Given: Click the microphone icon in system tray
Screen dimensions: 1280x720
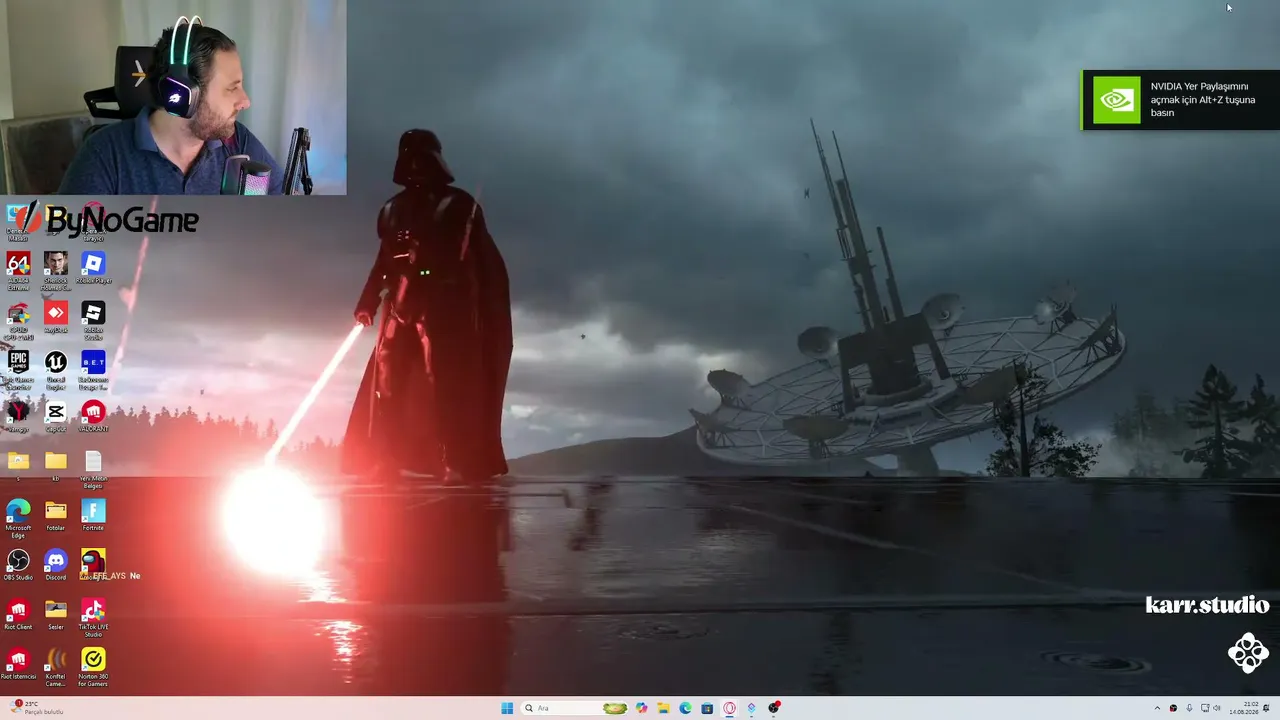Looking at the screenshot, I should [1189, 708].
